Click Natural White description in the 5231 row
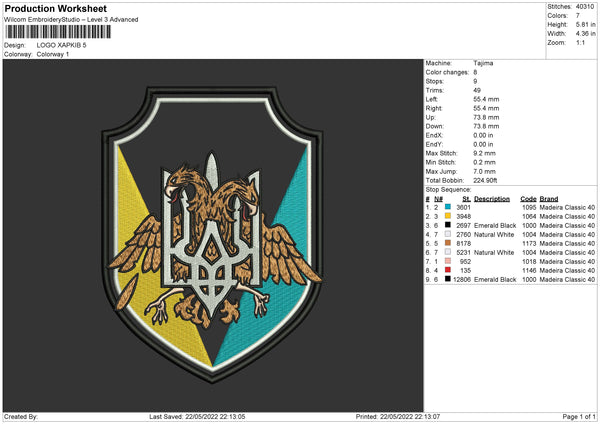The image size is (600, 424). [x=494, y=252]
